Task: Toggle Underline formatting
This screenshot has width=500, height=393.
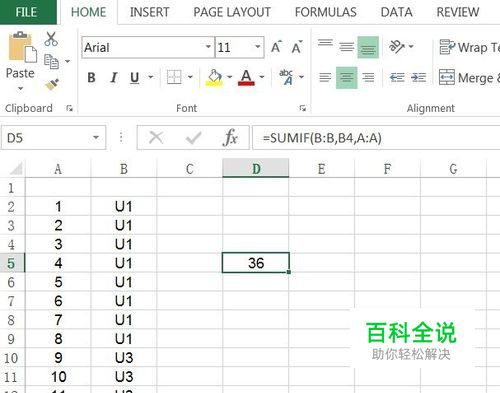Action: [x=135, y=78]
